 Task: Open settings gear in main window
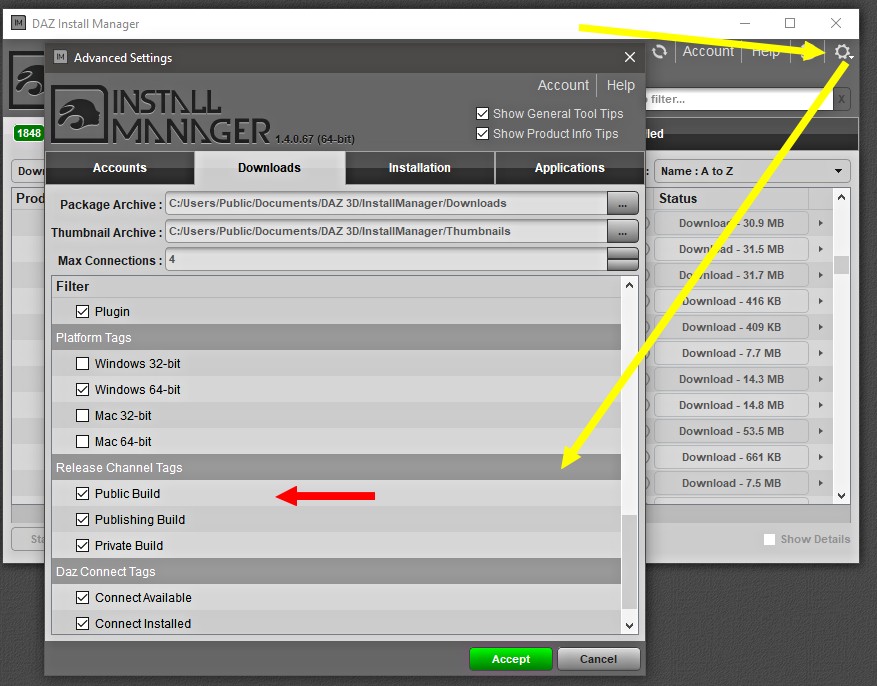click(842, 52)
